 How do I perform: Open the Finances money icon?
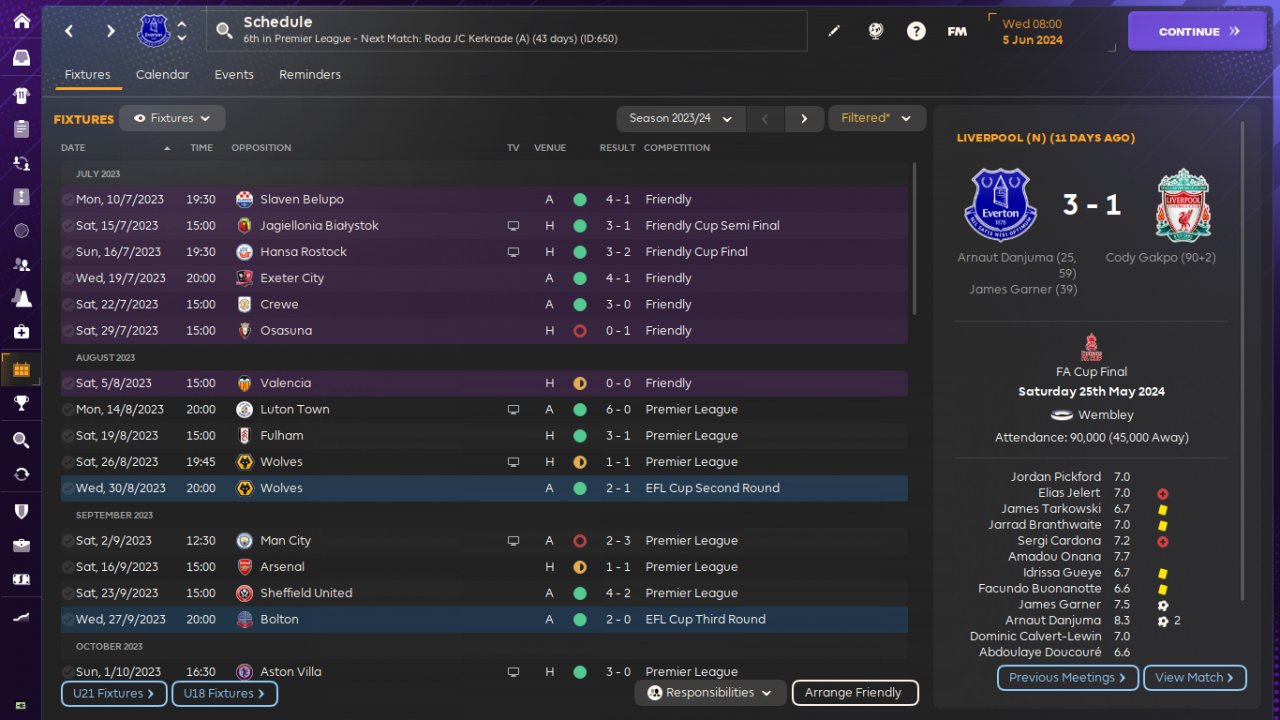click(x=21, y=580)
